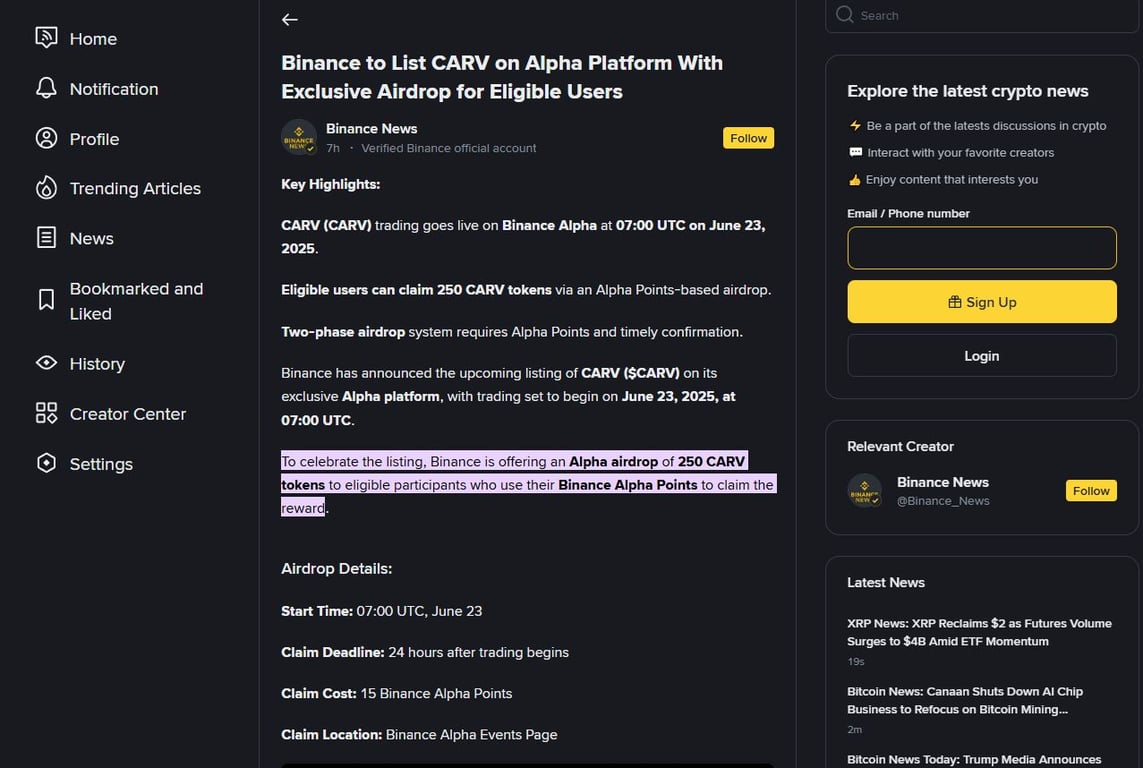
Task: Click the Email / Phone number field
Action: [981, 248]
